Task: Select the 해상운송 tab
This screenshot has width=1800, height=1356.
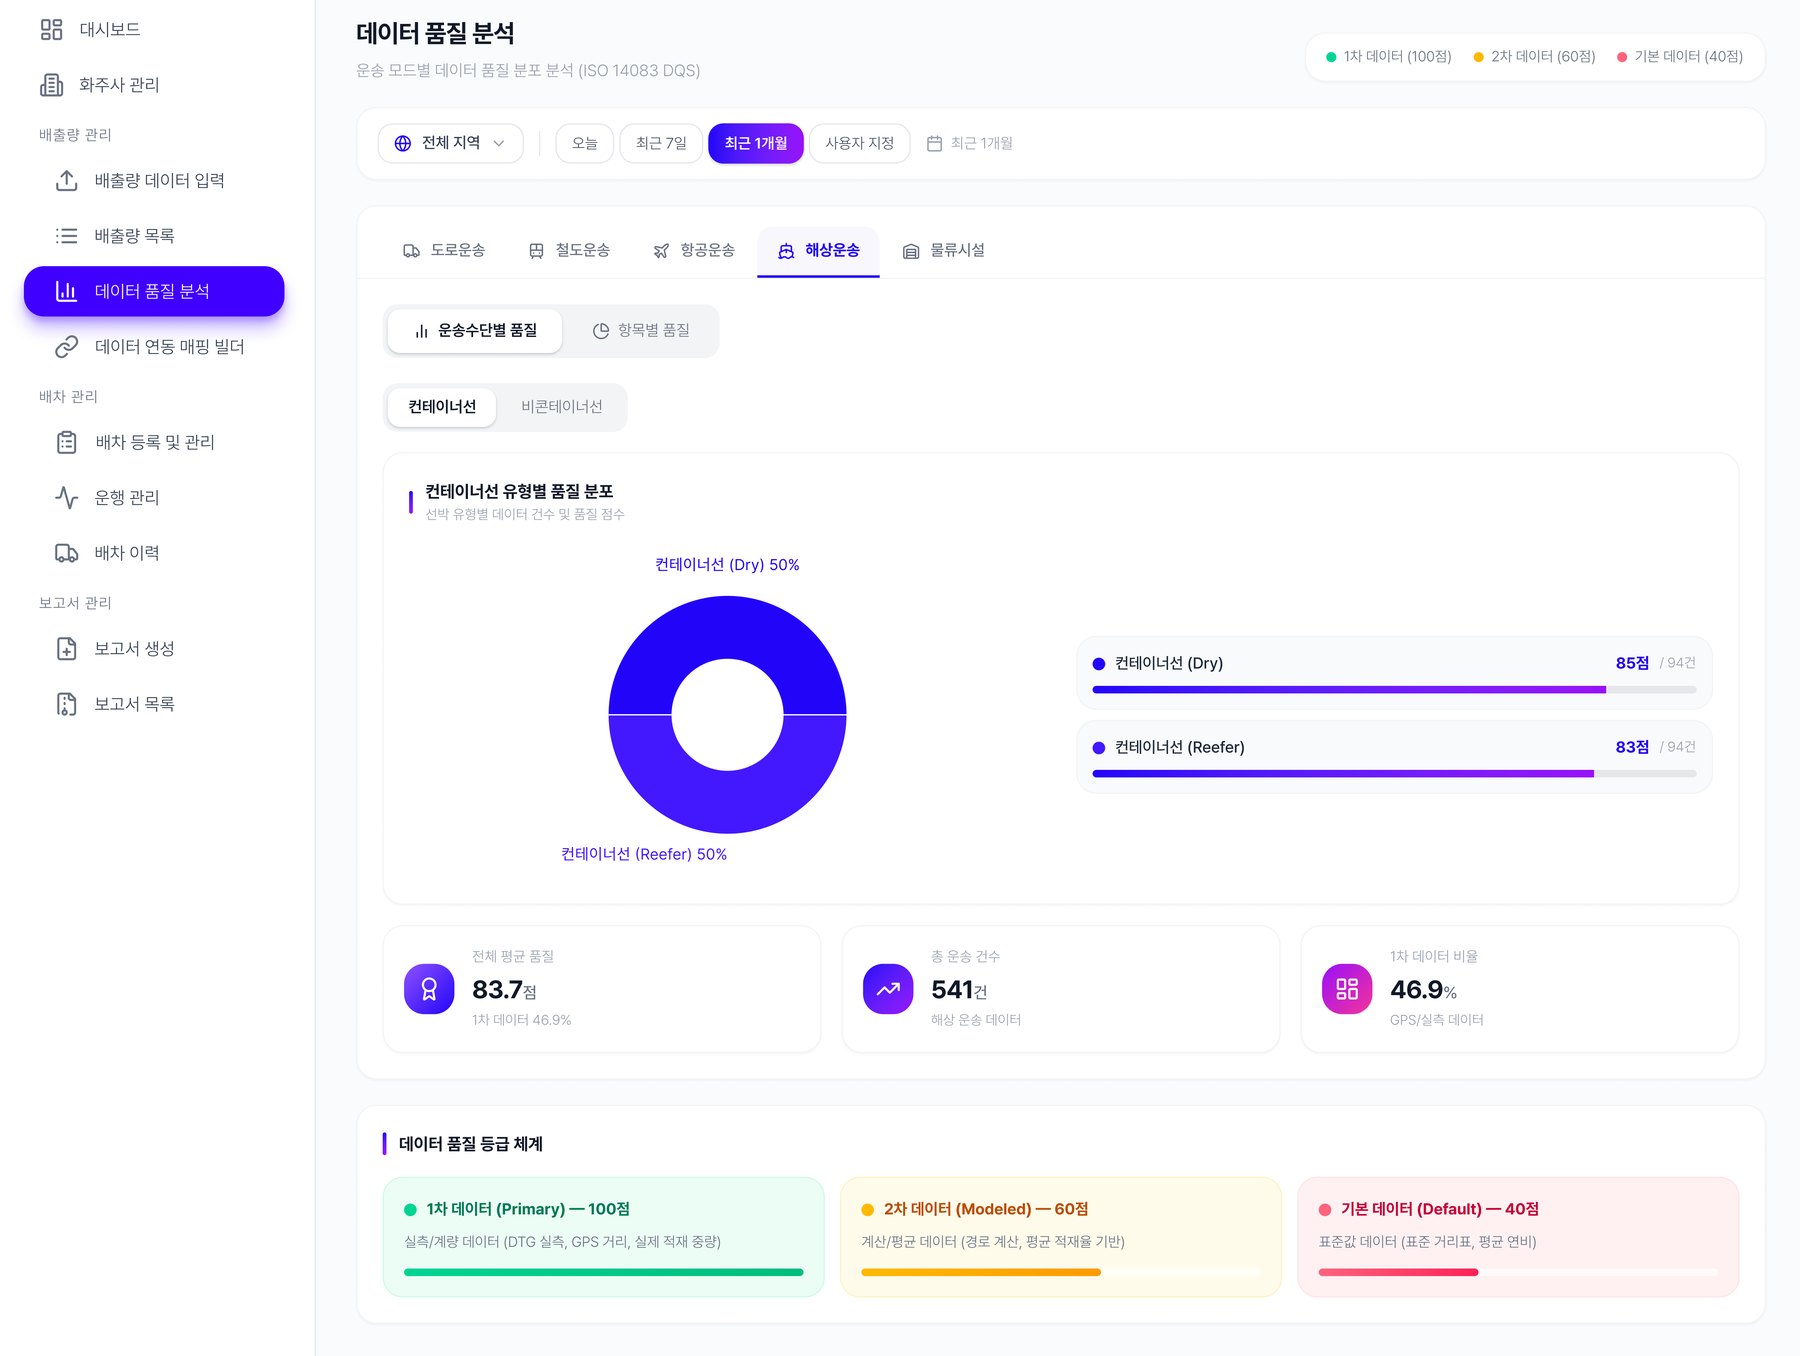Action: click(818, 251)
